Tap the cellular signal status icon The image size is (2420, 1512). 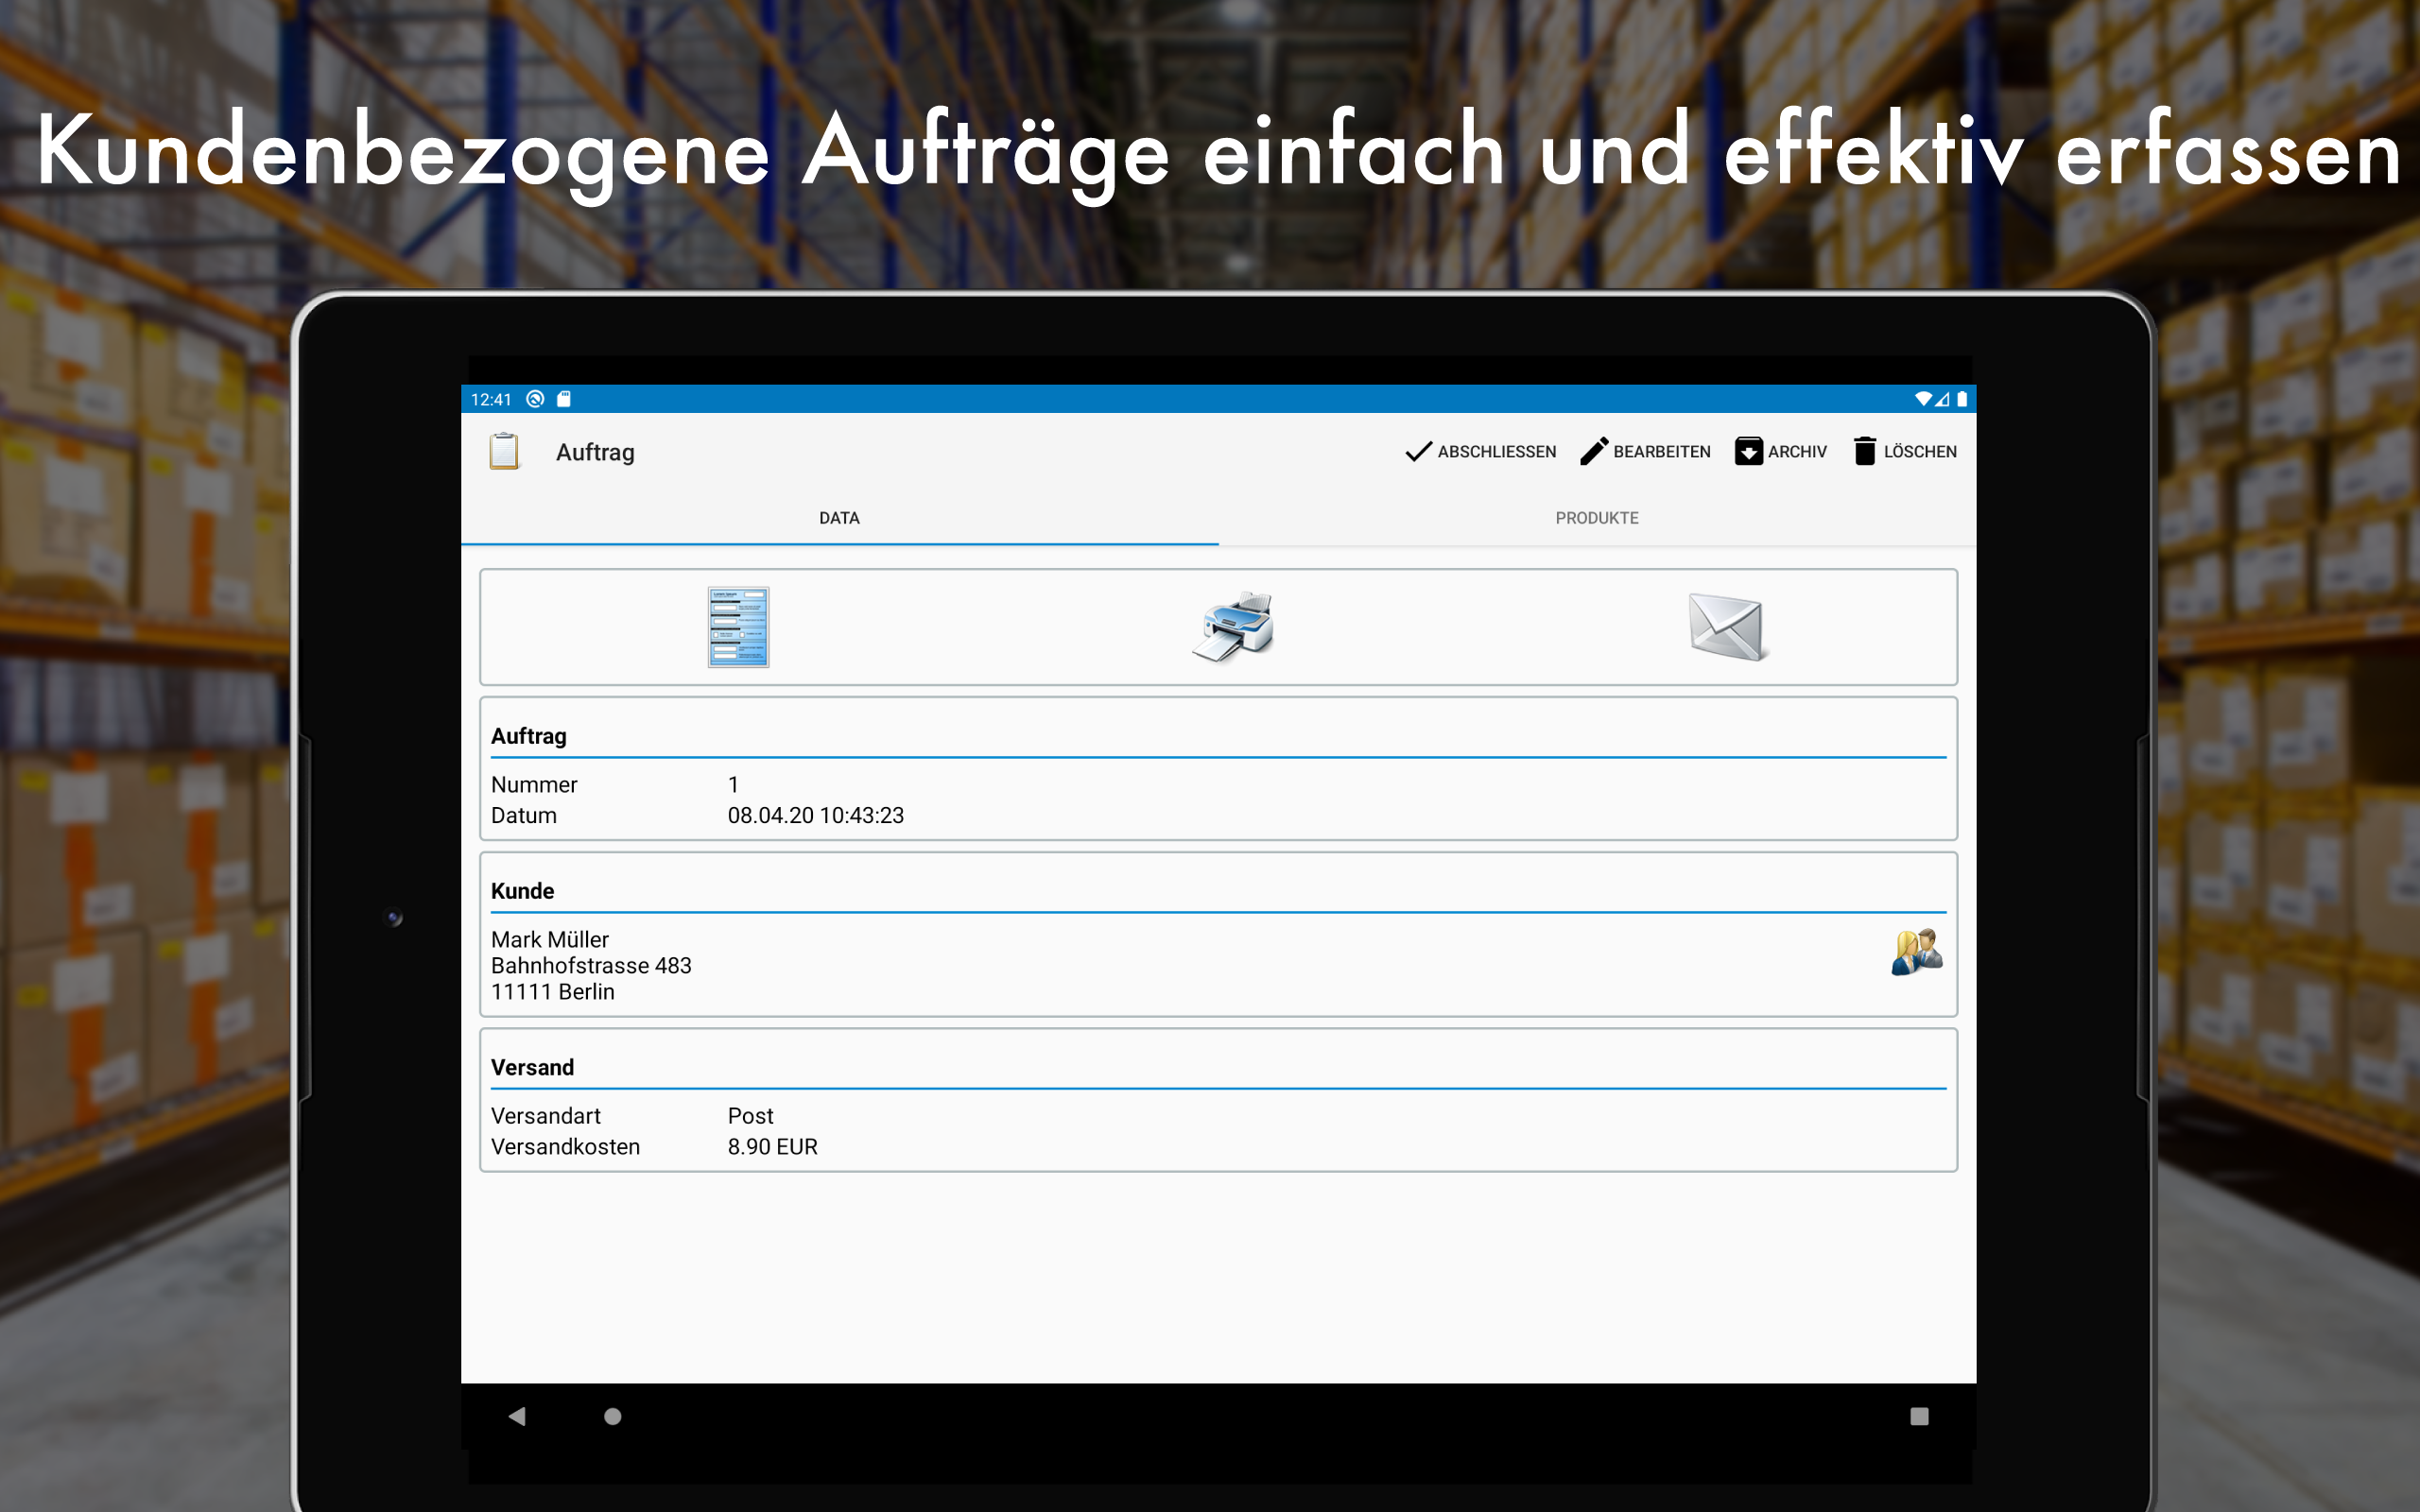1942,399
